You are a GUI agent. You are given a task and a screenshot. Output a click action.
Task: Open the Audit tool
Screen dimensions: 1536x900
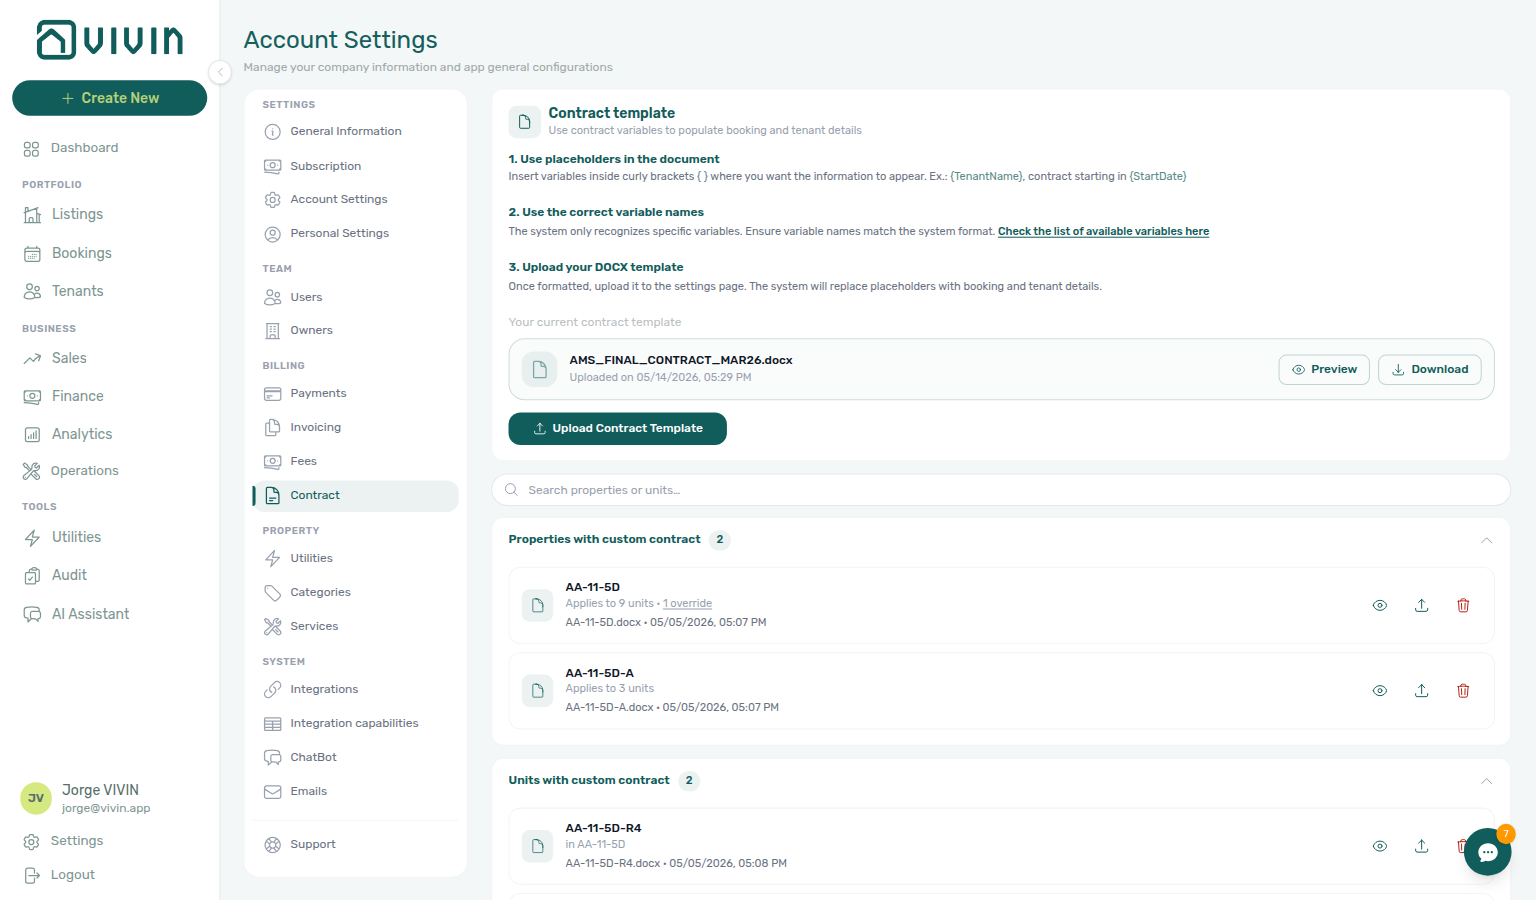click(55, 575)
